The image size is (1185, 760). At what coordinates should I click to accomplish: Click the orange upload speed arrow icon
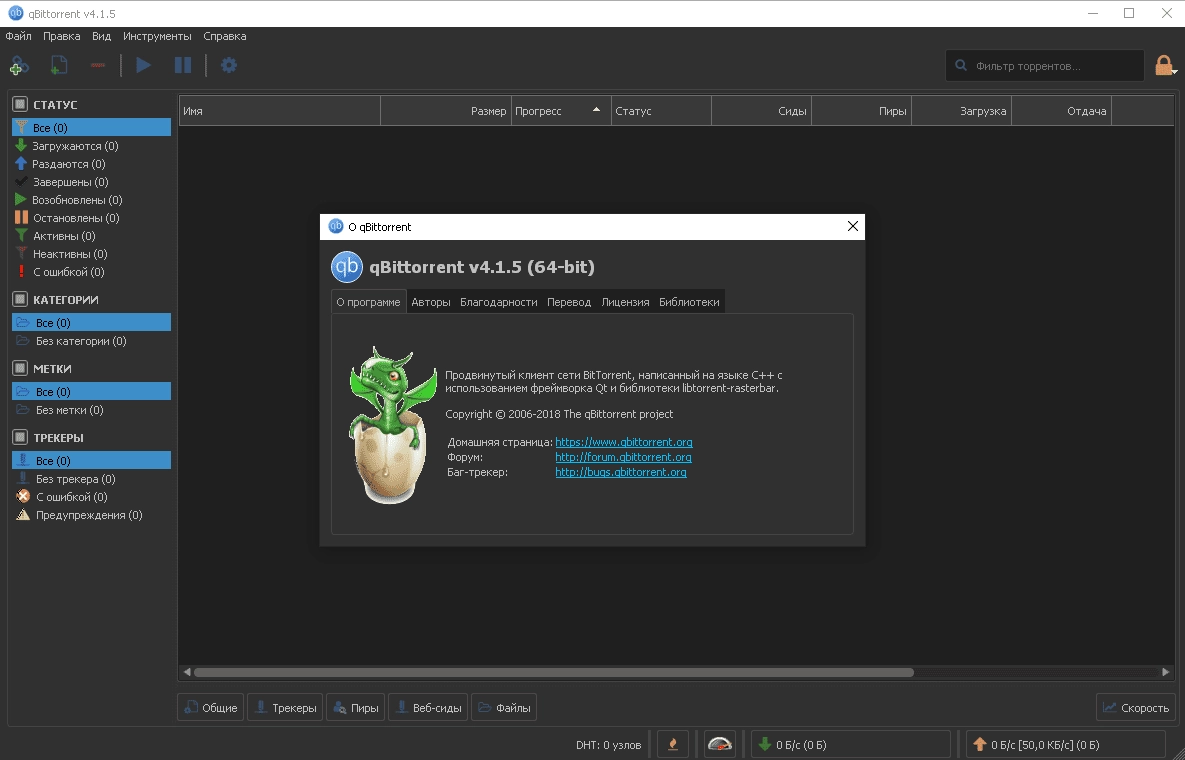[979, 745]
